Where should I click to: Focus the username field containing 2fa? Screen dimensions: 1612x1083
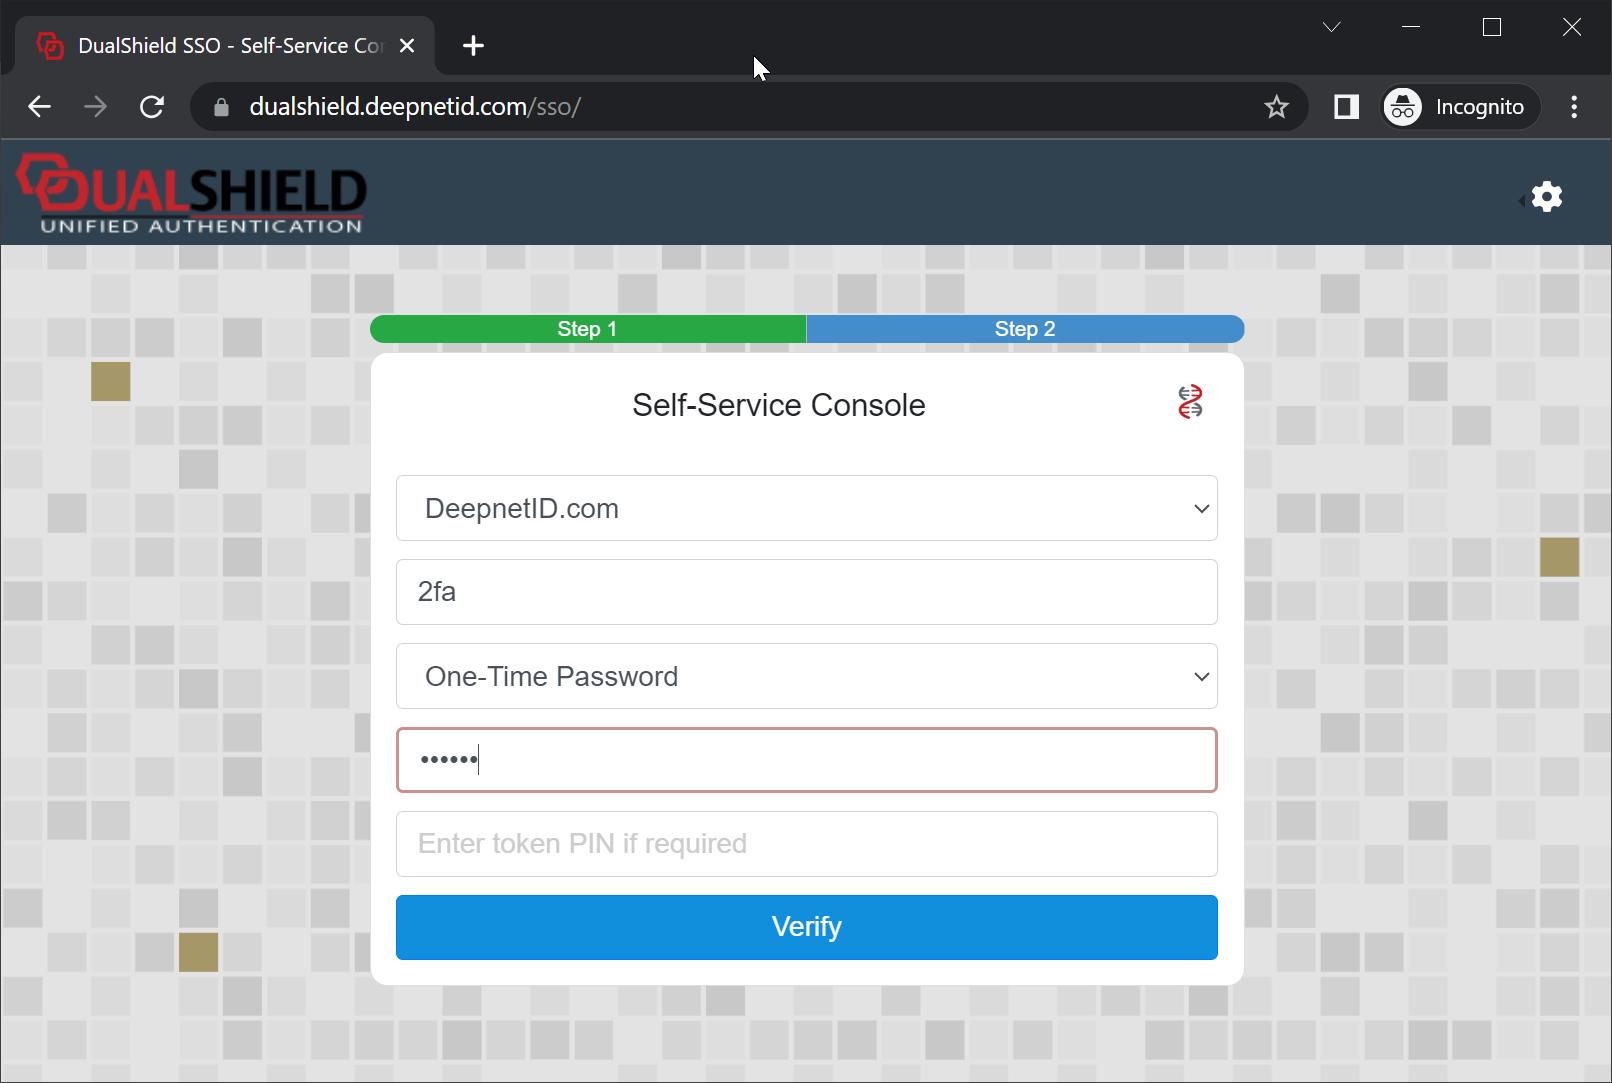click(x=806, y=592)
